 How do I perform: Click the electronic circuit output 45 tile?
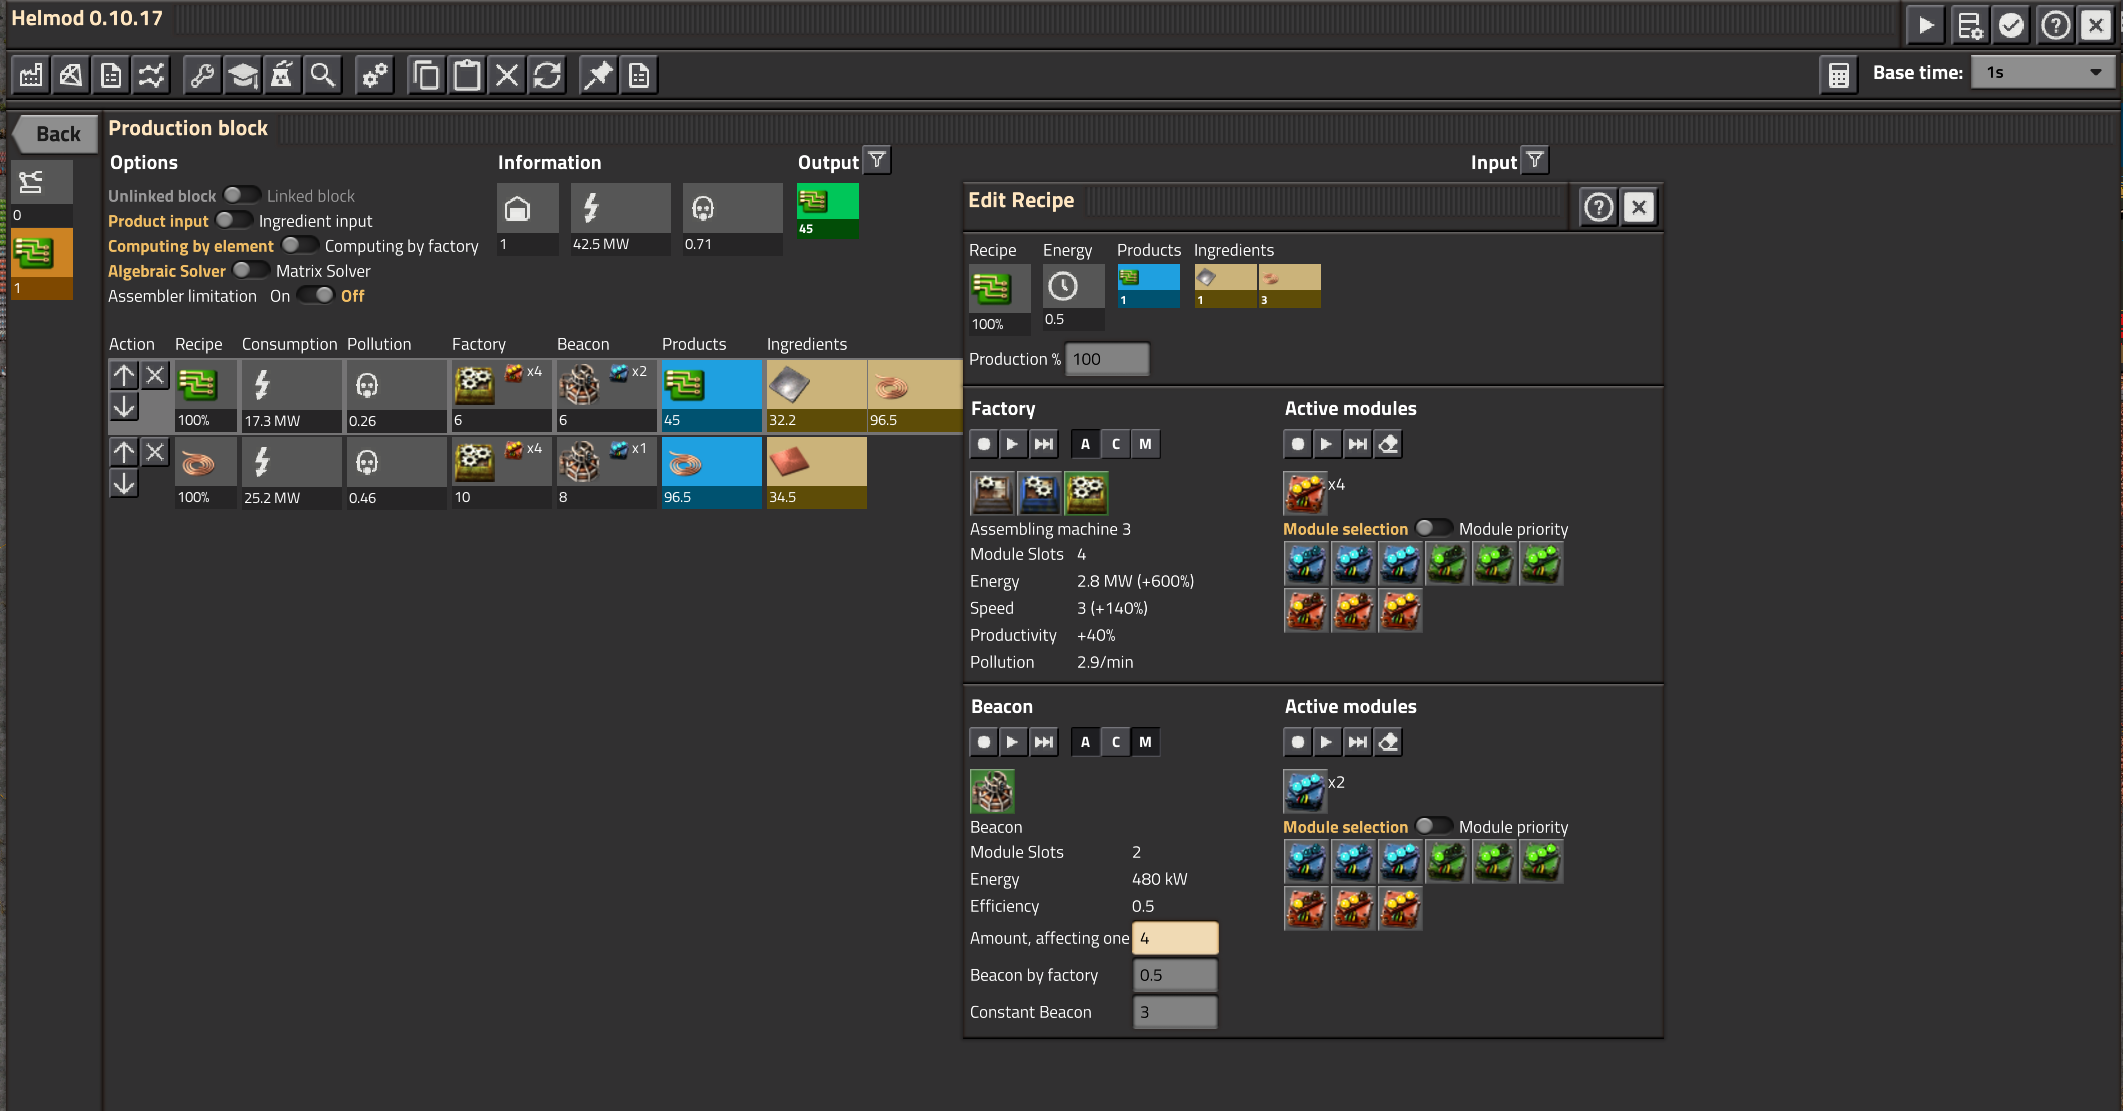pyautogui.click(x=828, y=210)
